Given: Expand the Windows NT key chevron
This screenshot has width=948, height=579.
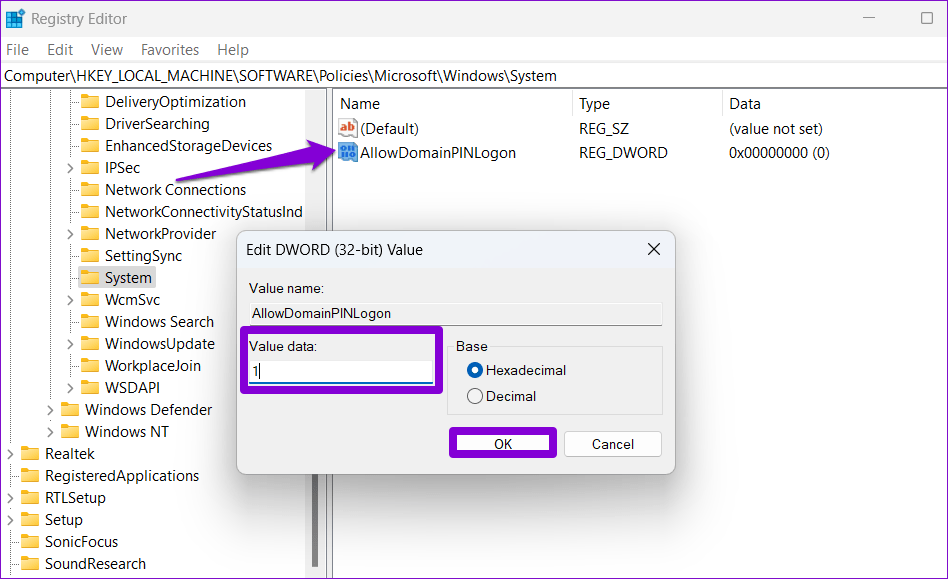Looking at the screenshot, I should 50,432.
